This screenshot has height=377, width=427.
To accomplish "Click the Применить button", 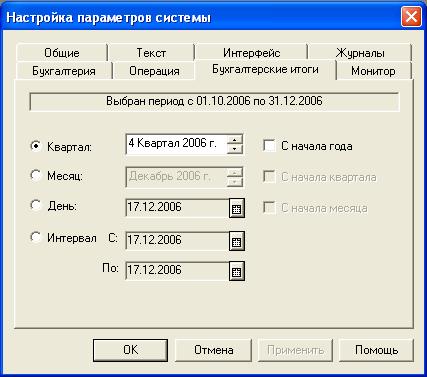I will pyautogui.click(x=295, y=350).
